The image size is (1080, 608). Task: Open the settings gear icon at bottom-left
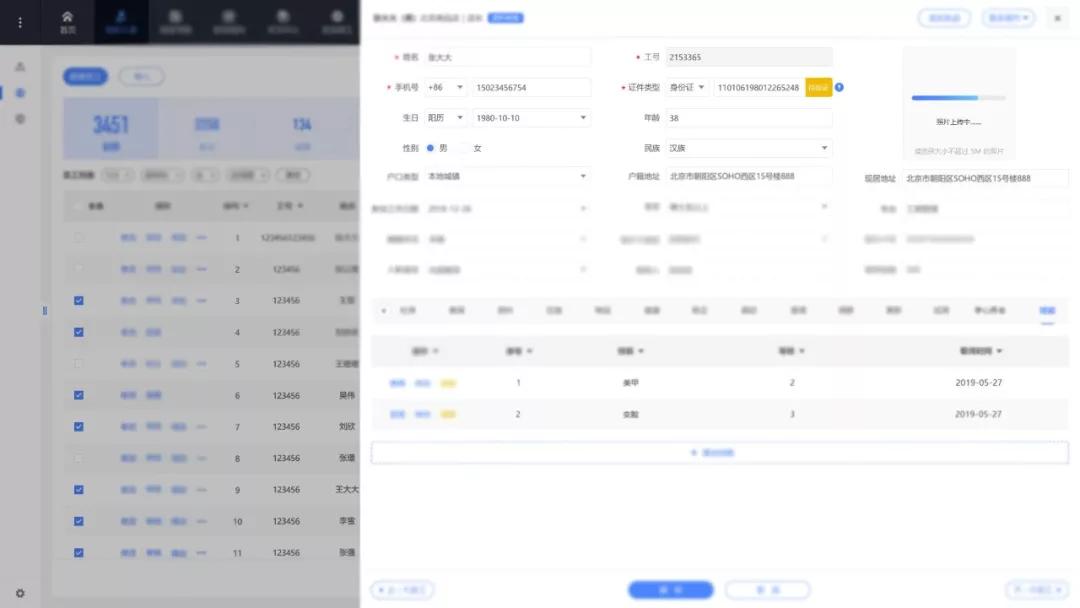(x=20, y=593)
